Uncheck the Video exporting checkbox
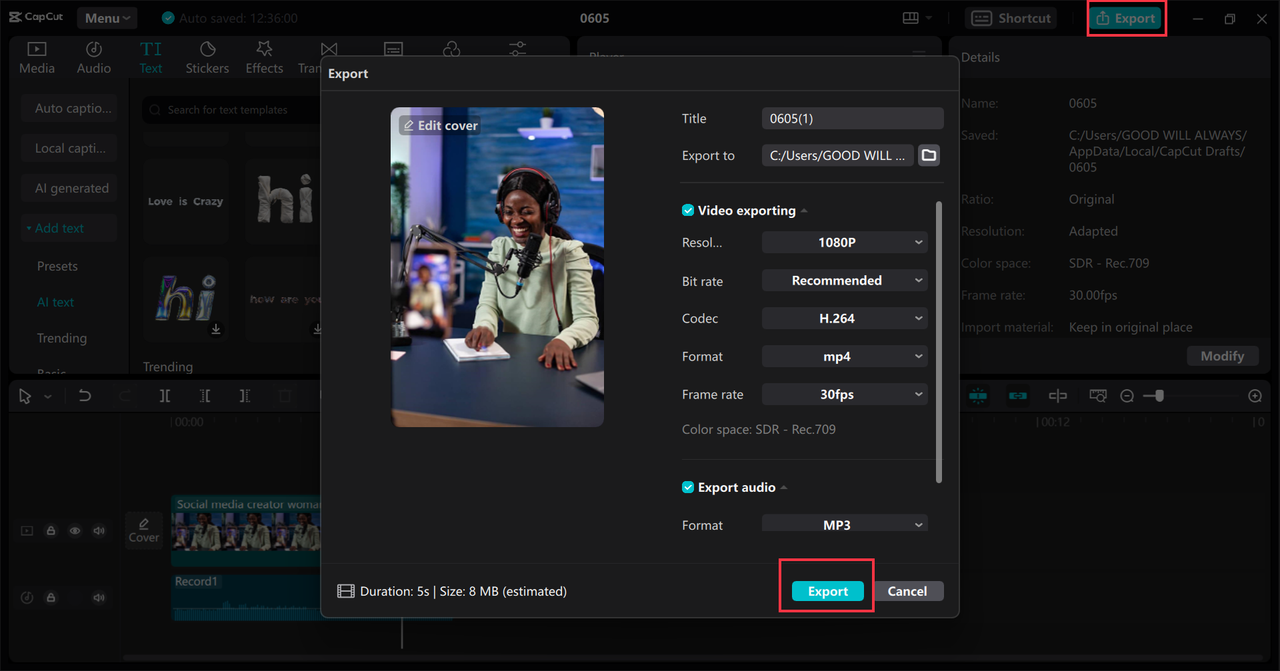 point(688,210)
